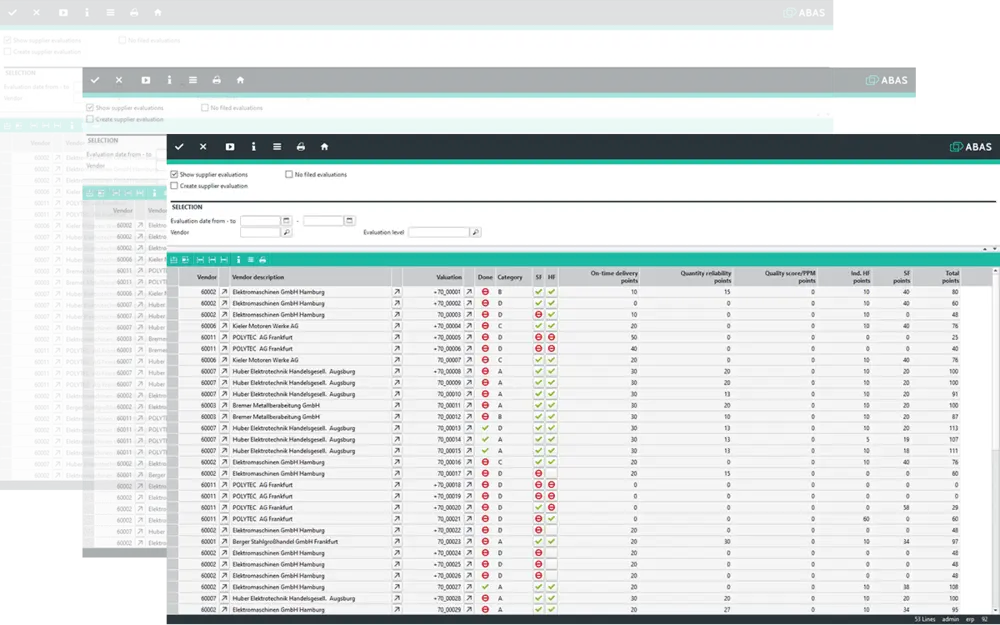Click printer icon in middle background window toolbar

[216, 80]
